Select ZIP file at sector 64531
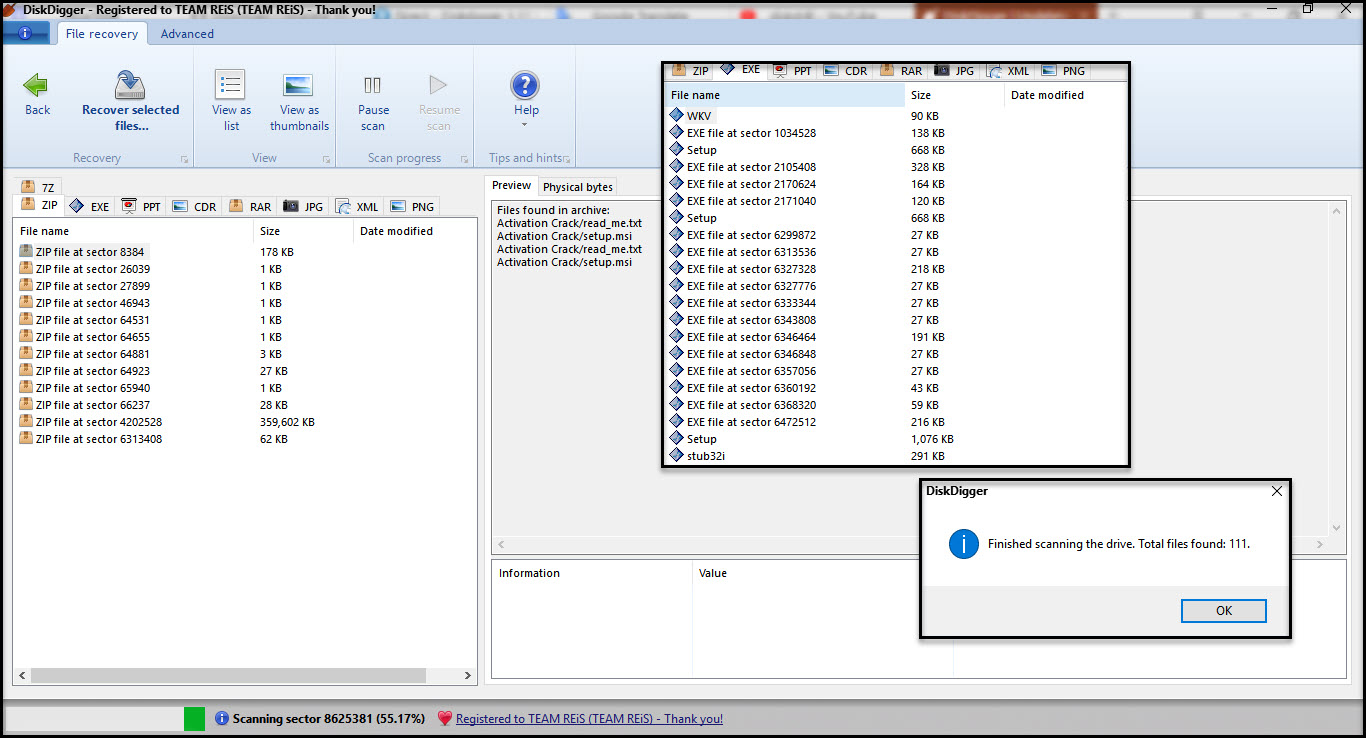Viewport: 1366px width, 738px height. coord(93,320)
